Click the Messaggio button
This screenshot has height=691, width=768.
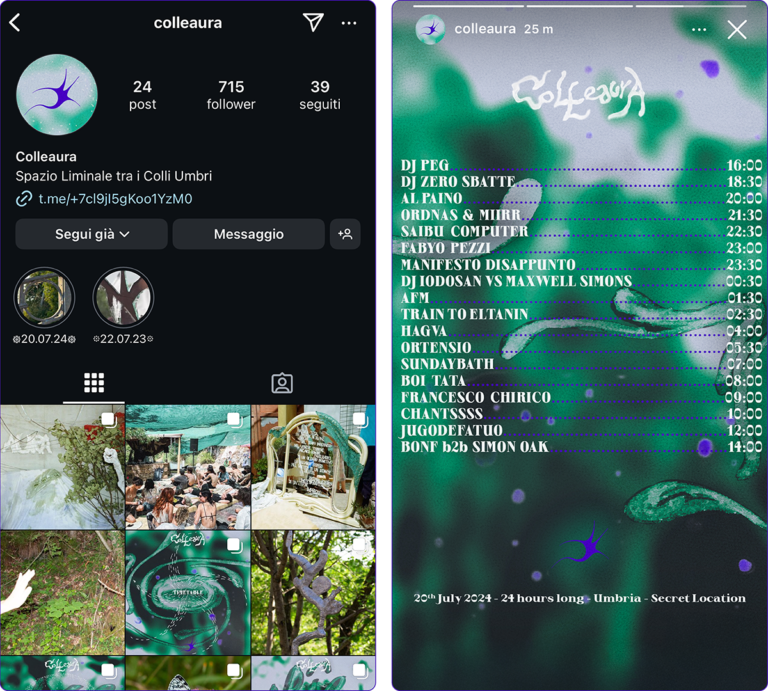(x=249, y=234)
